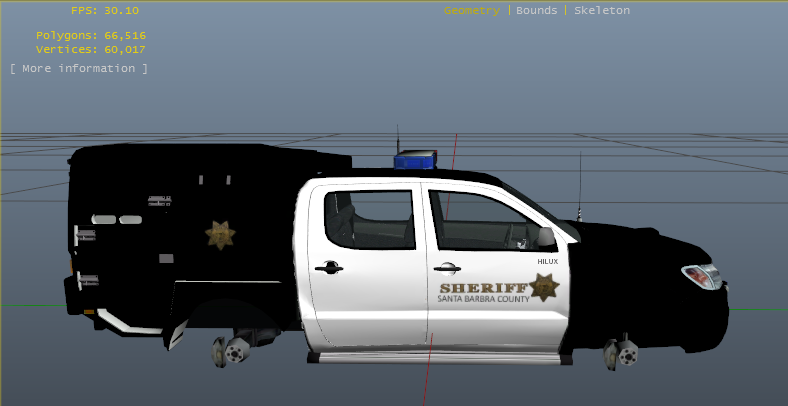The width and height of the screenshot is (788, 406).
Task: Click the rear wheel hub
Action: [x=235, y=351]
